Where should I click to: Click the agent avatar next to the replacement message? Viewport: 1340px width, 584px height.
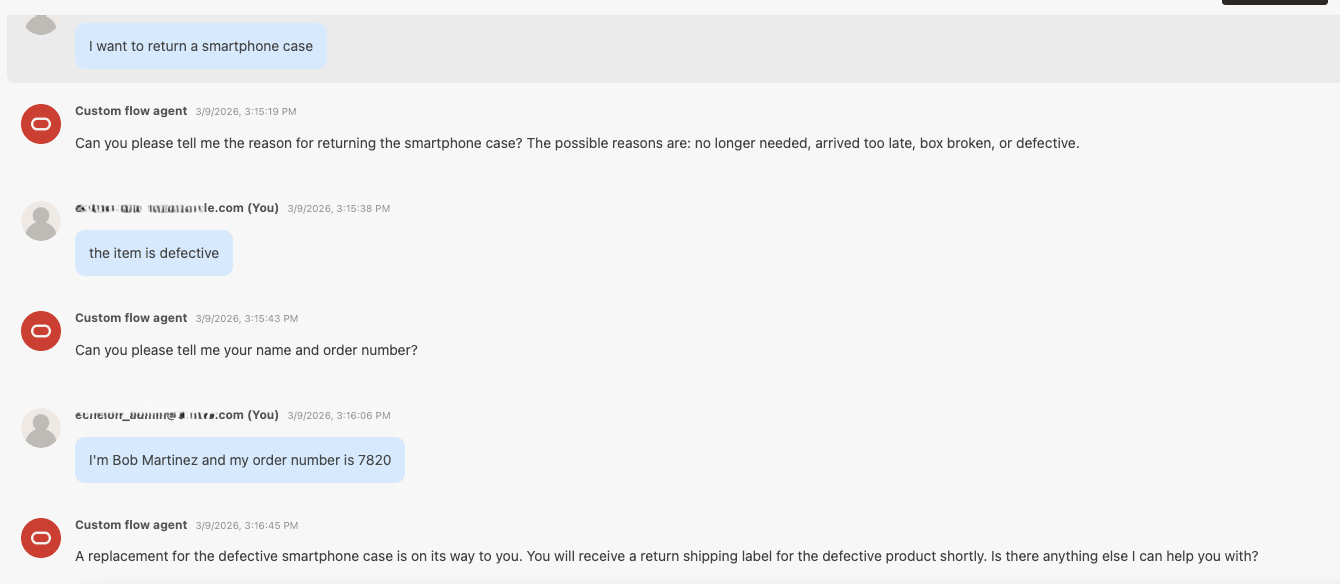click(x=40, y=538)
